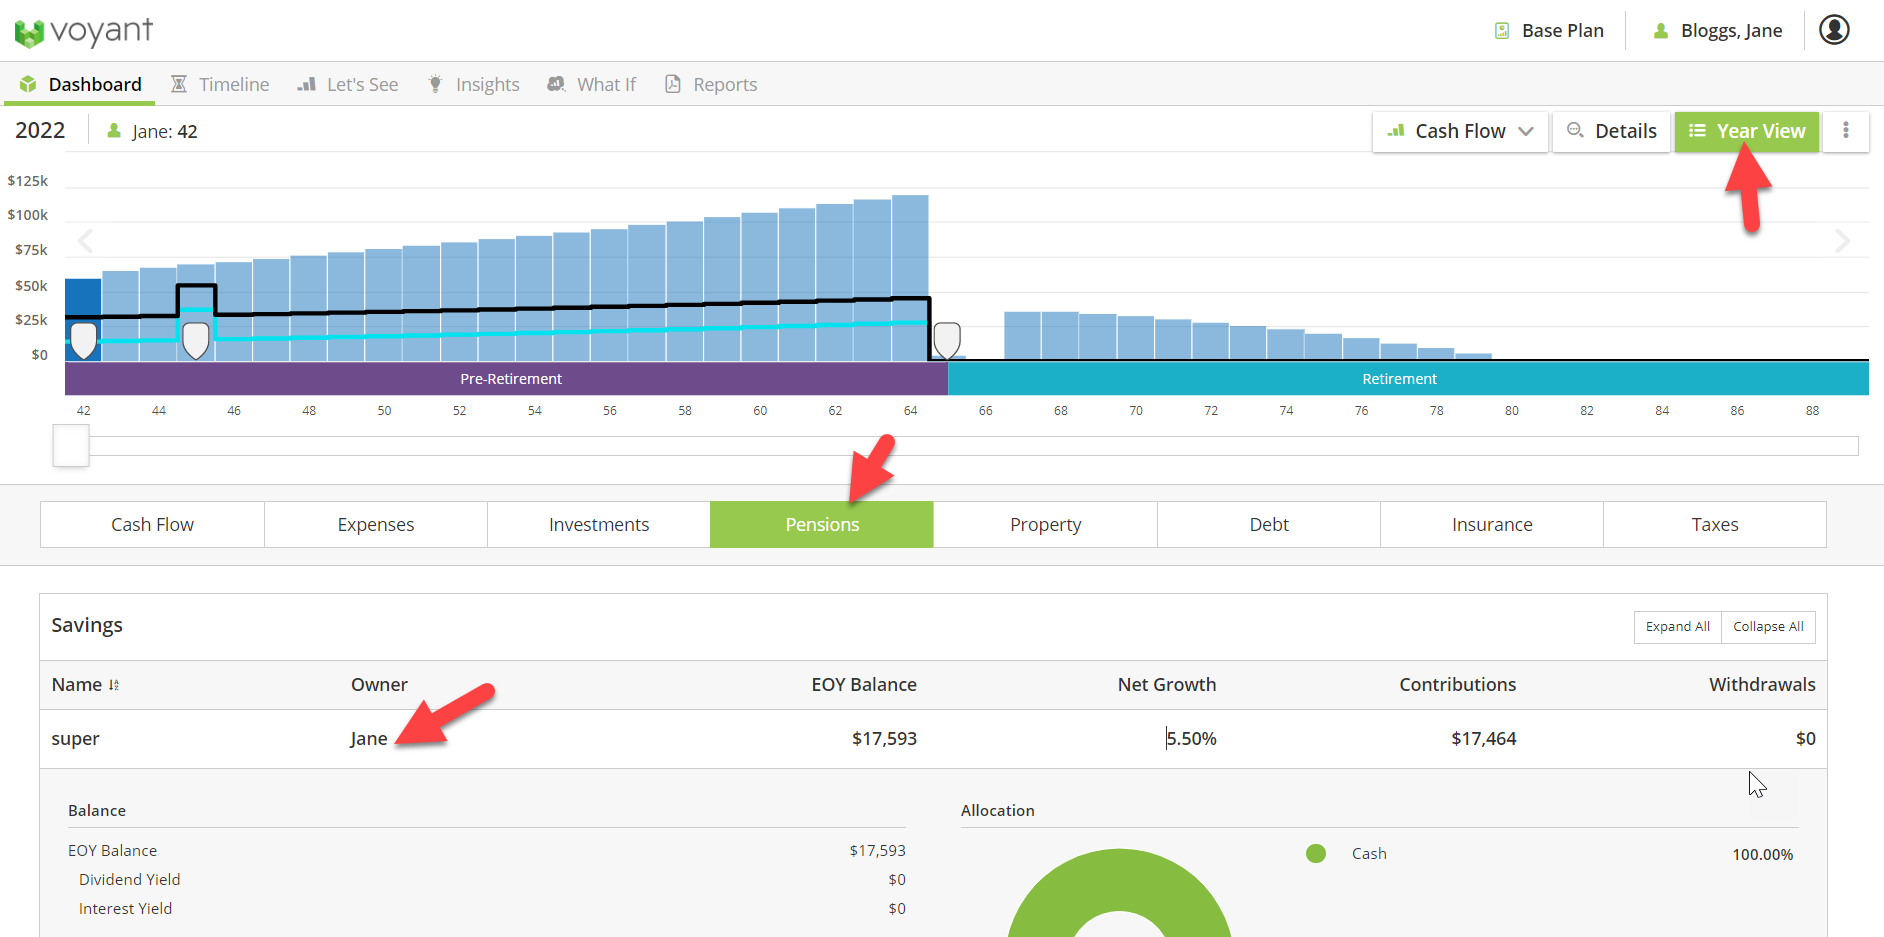Viewport: 1884px width, 937px height.
Task: Select the event marker at age 45
Action: [196, 341]
